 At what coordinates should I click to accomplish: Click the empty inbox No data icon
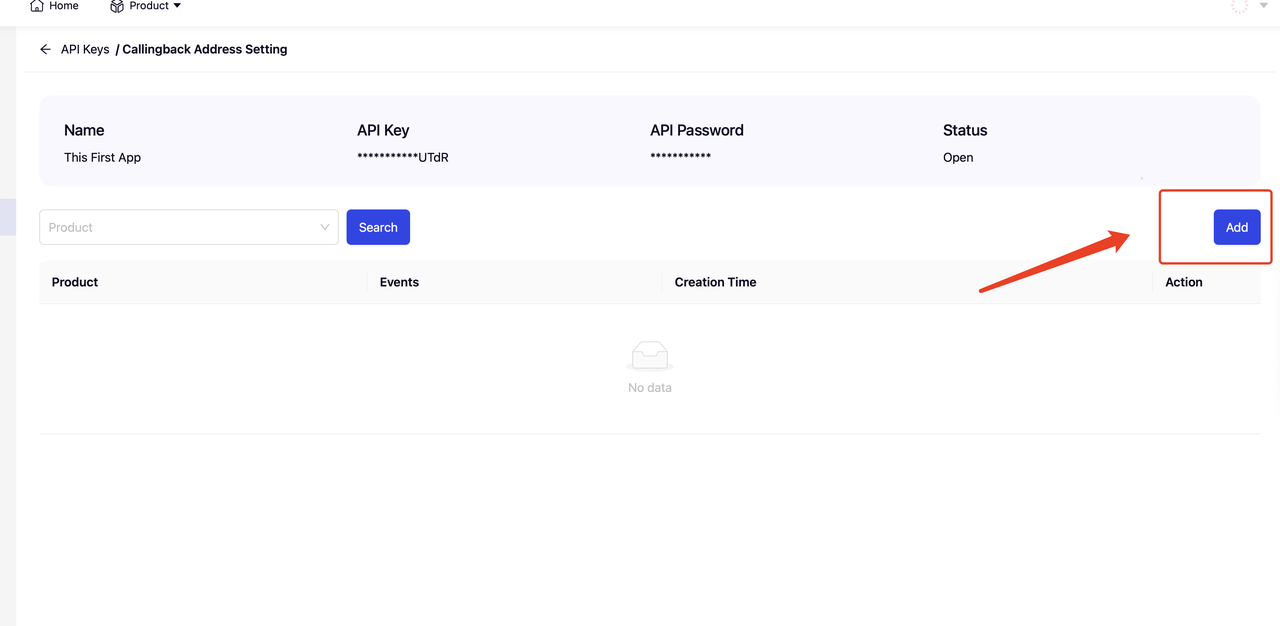[x=649, y=356]
